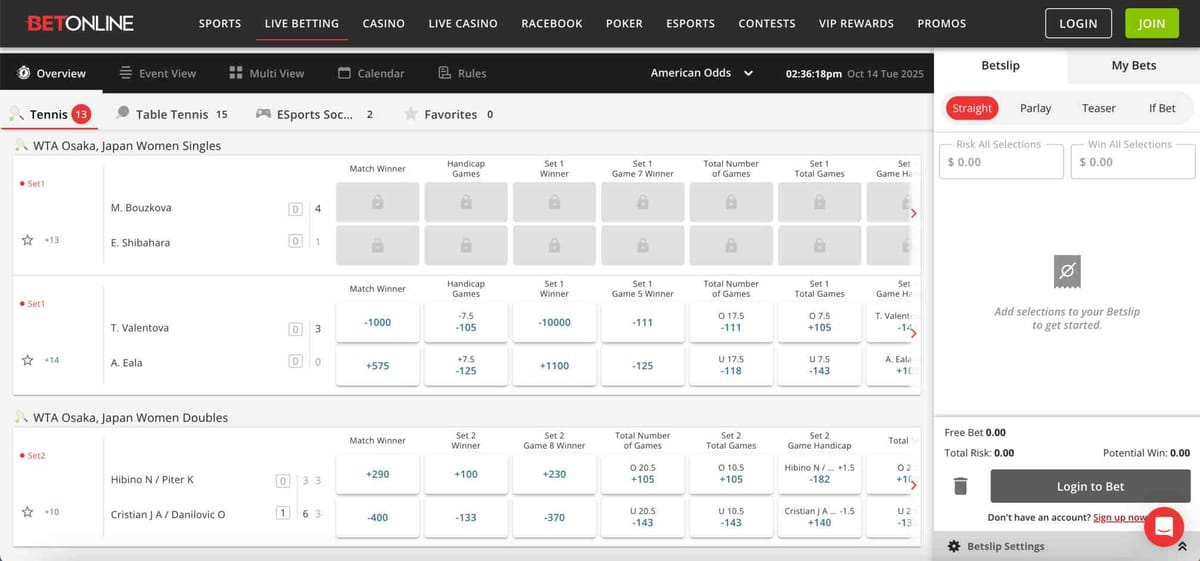Screen dimensions: 1200x561
Task: Select Parlay bet type
Action: (1035, 108)
